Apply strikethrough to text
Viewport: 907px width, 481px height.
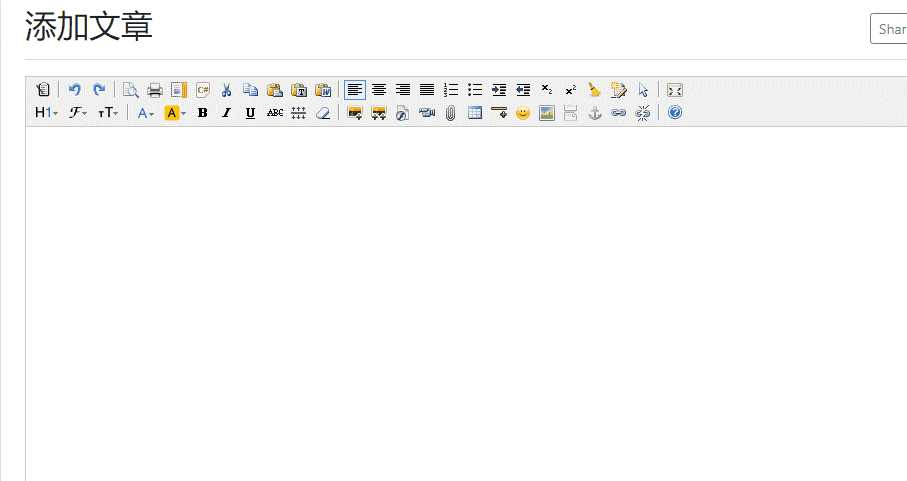pyautogui.click(x=275, y=113)
